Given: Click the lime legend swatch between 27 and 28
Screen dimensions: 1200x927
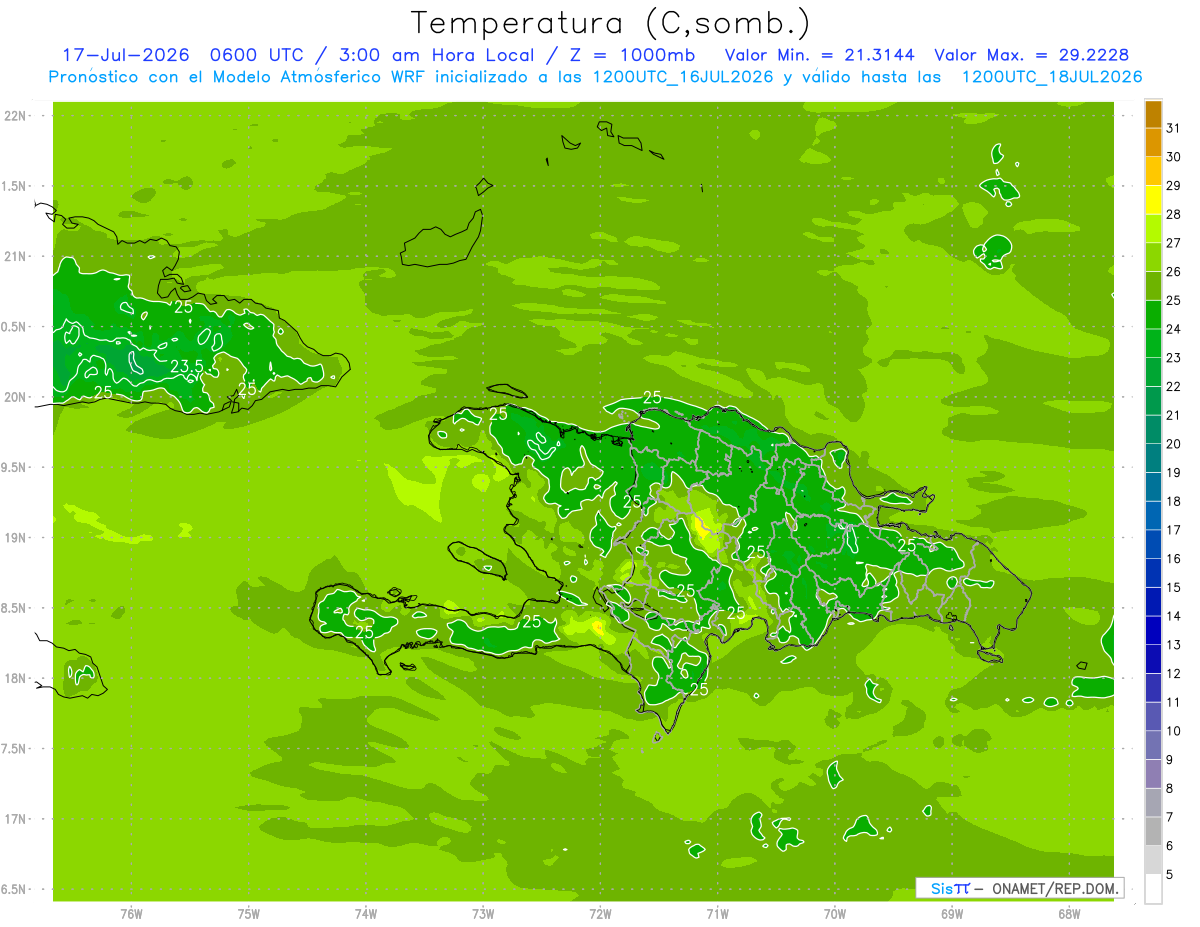Looking at the screenshot, I should [1153, 229].
